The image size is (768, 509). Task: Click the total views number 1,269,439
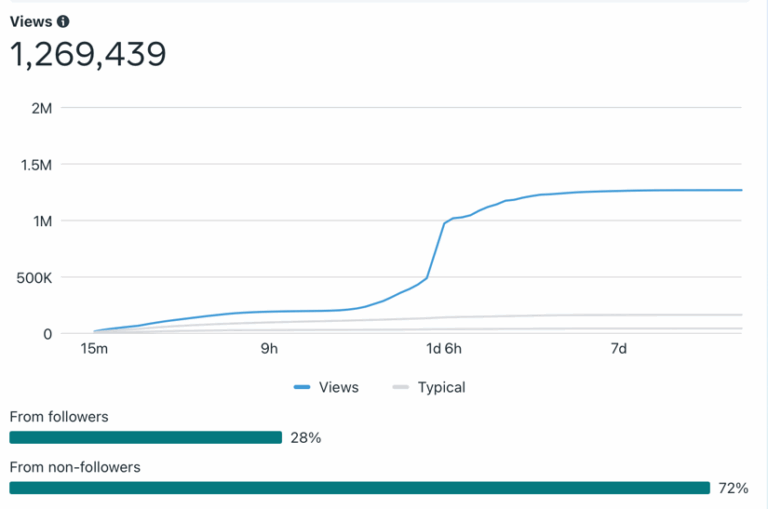point(88,54)
